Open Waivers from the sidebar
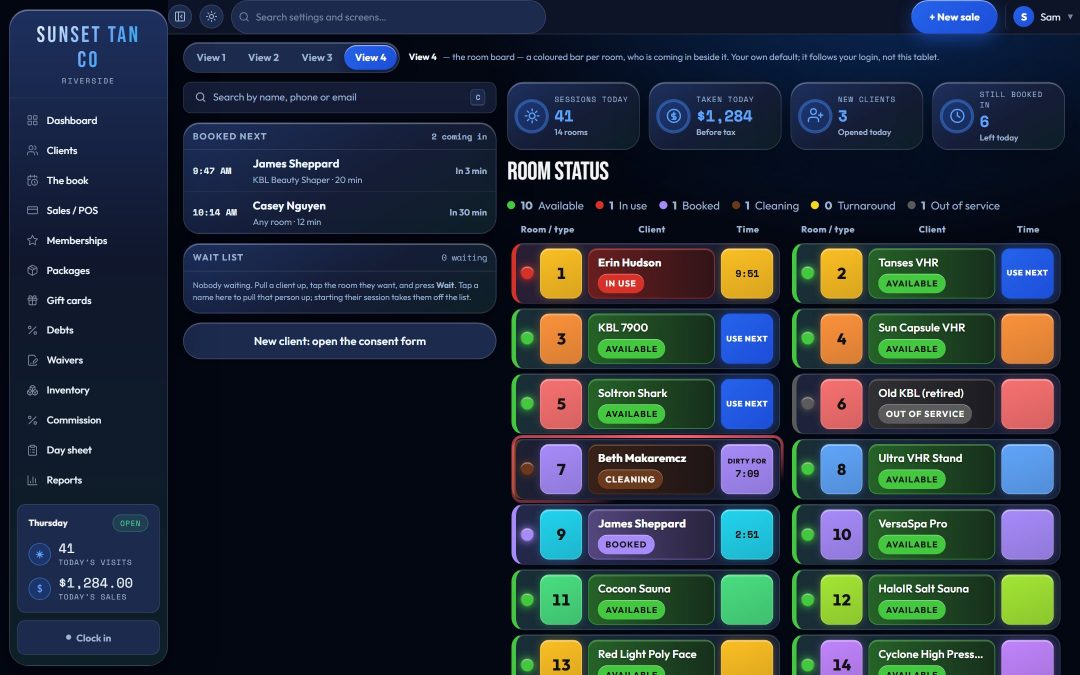 [x=88, y=360]
